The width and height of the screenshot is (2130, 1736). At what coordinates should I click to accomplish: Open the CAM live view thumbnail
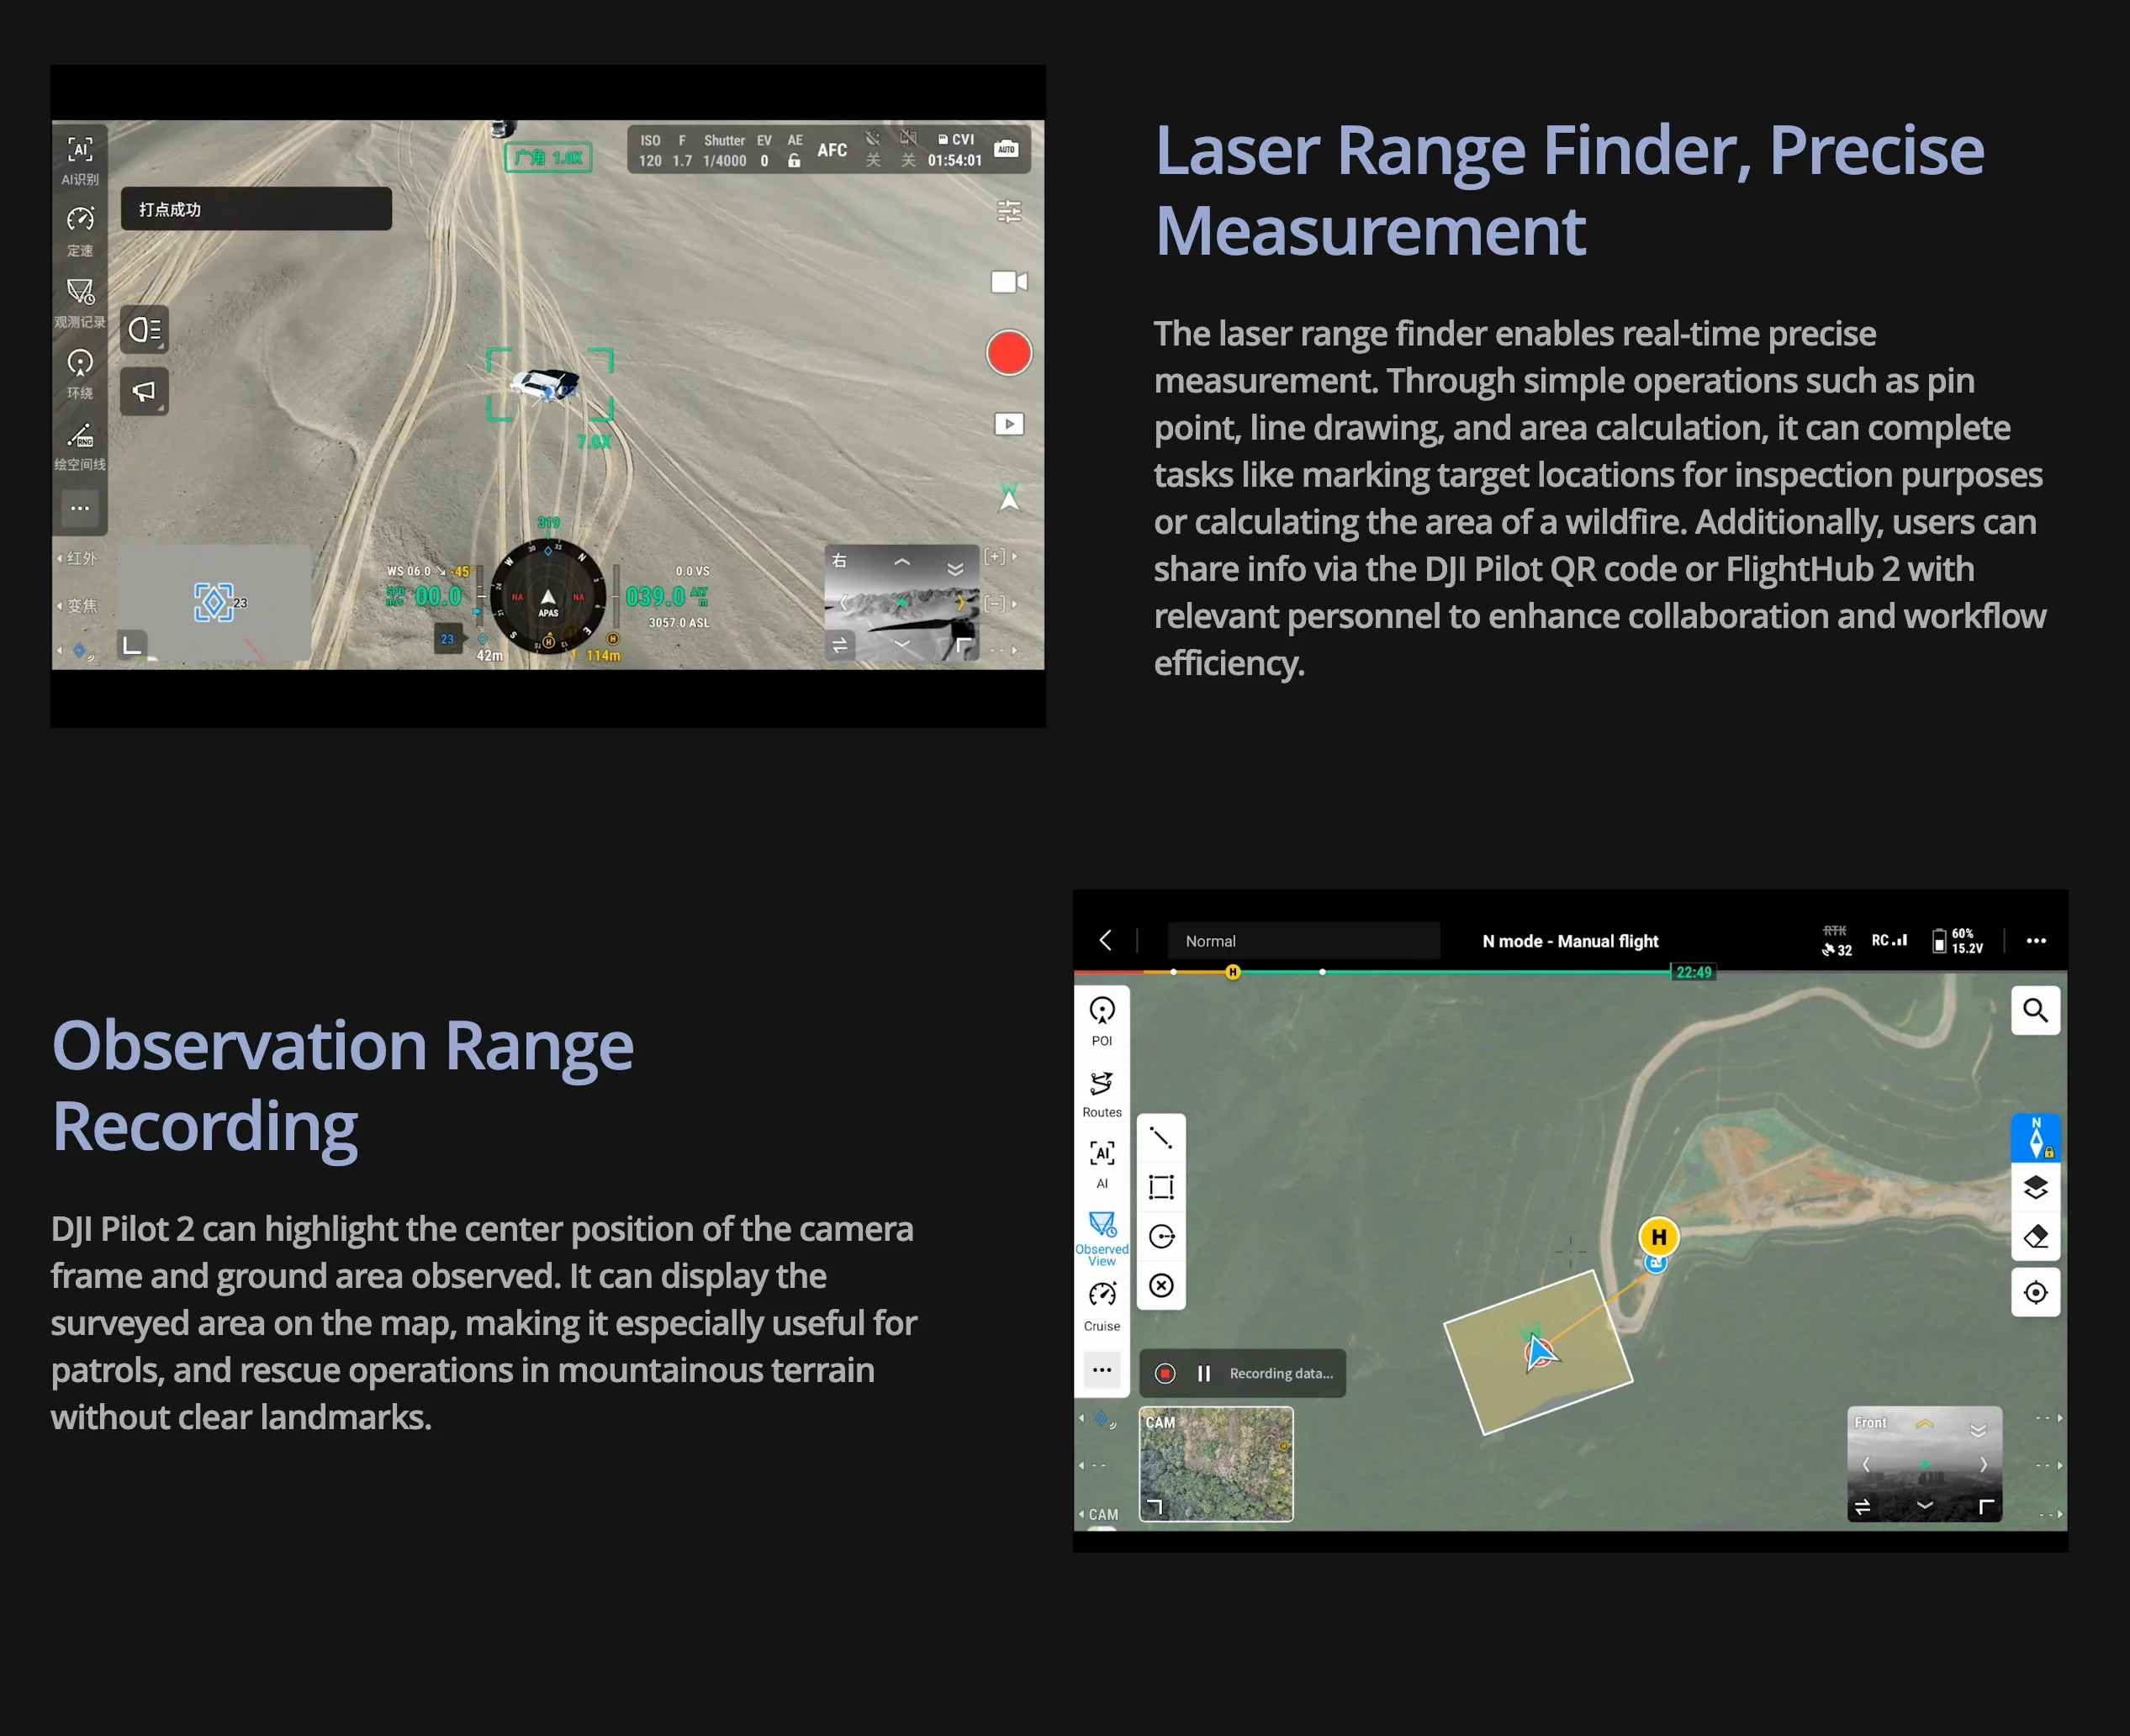point(1215,1464)
